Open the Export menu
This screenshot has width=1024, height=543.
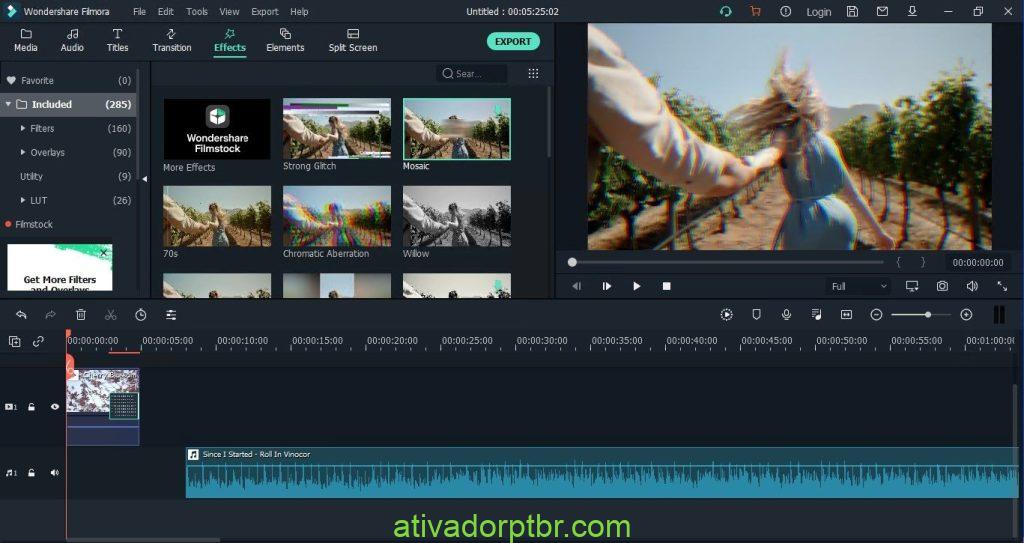(264, 12)
